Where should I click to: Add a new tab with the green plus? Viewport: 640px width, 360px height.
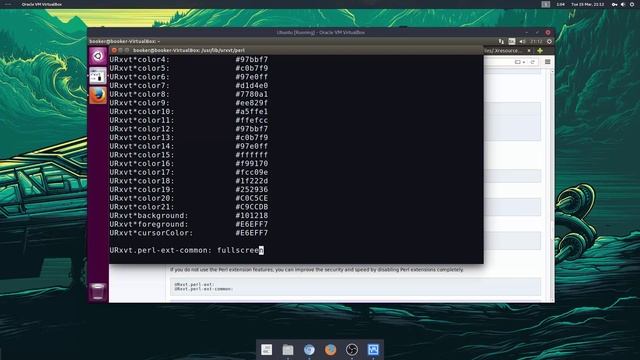[540, 51]
